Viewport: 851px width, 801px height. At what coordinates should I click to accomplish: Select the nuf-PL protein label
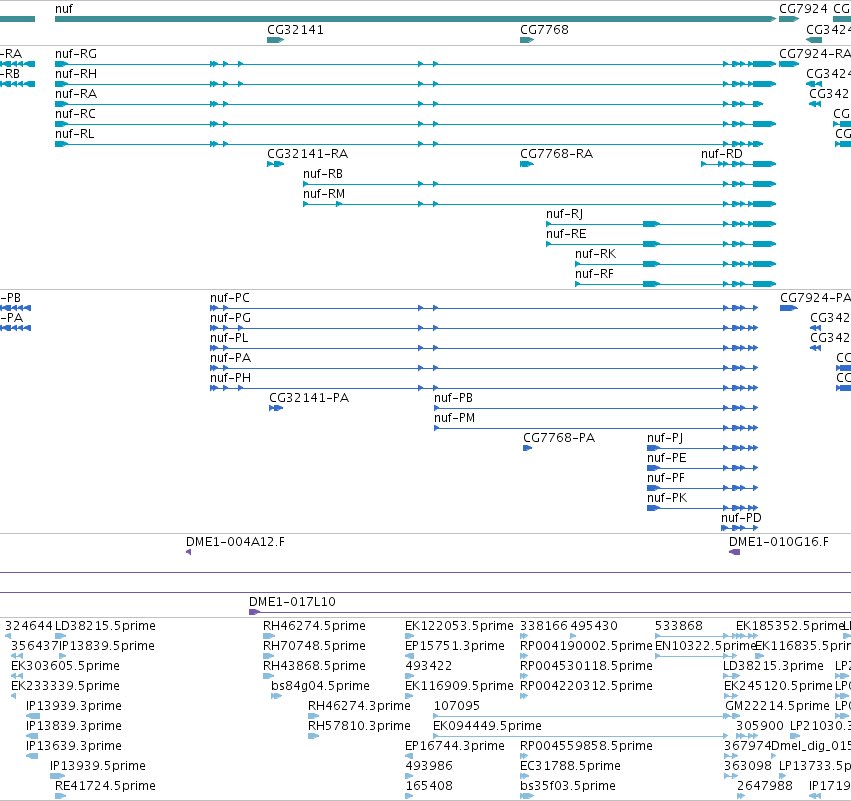pos(229,338)
